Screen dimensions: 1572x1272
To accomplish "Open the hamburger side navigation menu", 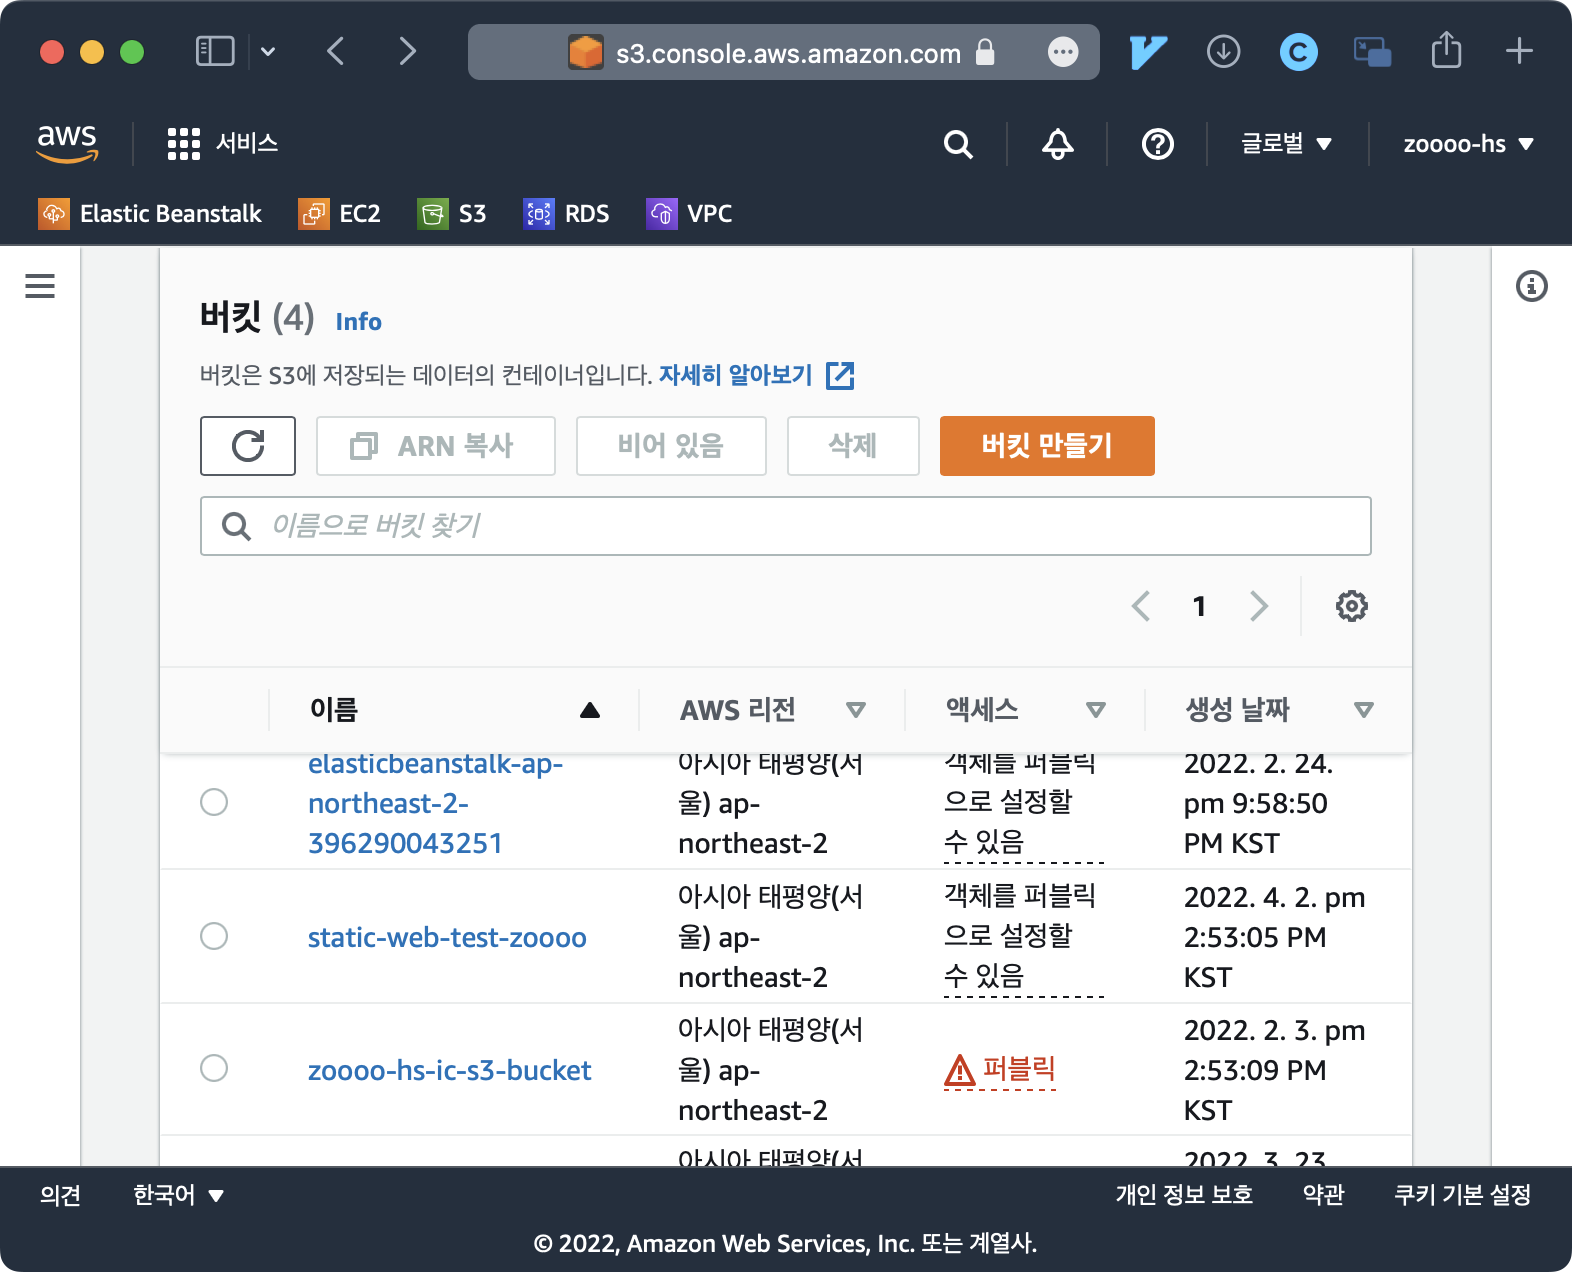I will [40, 286].
